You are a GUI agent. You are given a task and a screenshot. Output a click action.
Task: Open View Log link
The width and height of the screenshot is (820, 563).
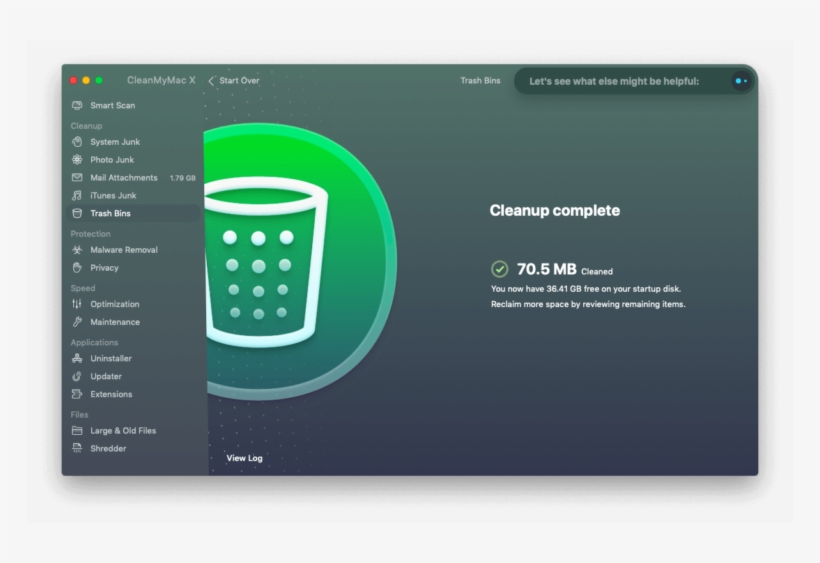click(244, 458)
